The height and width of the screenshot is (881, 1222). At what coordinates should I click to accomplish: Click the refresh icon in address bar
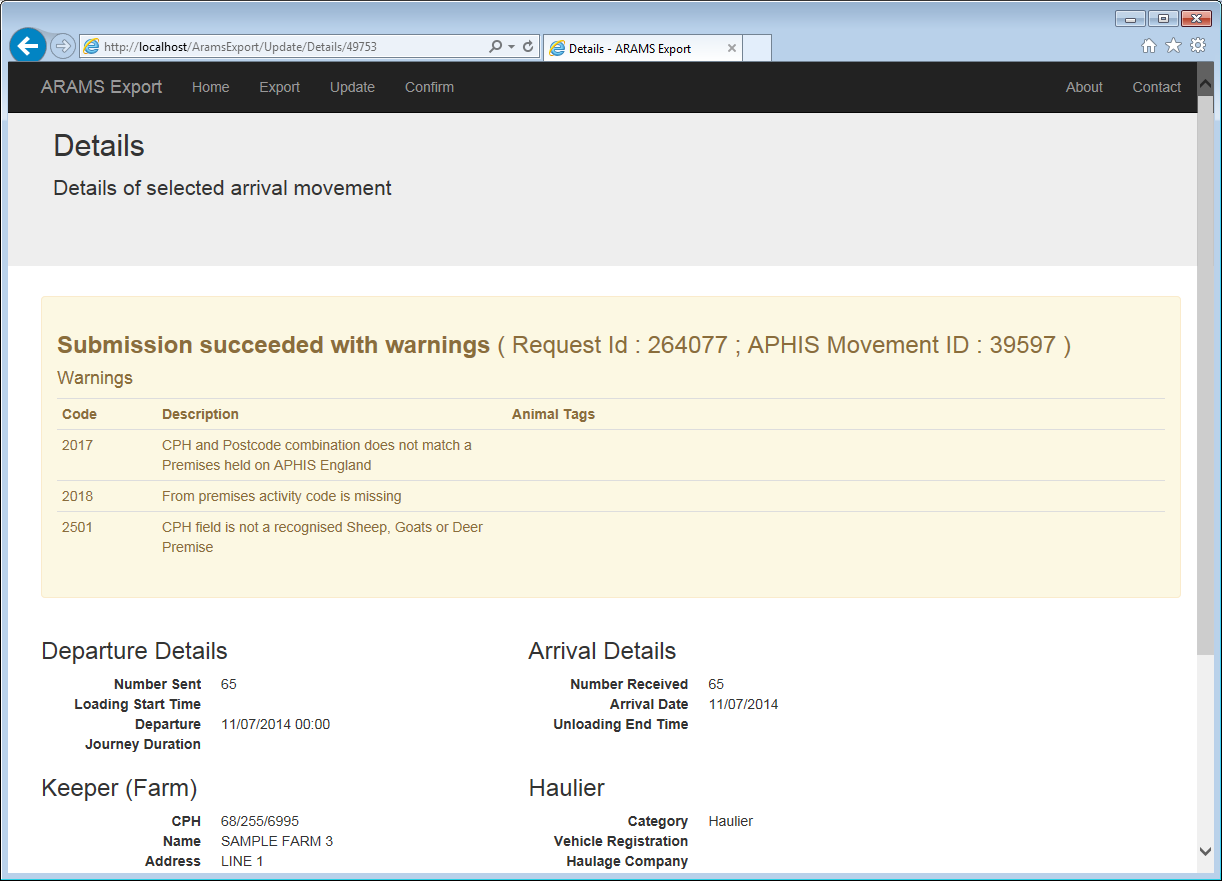(528, 47)
